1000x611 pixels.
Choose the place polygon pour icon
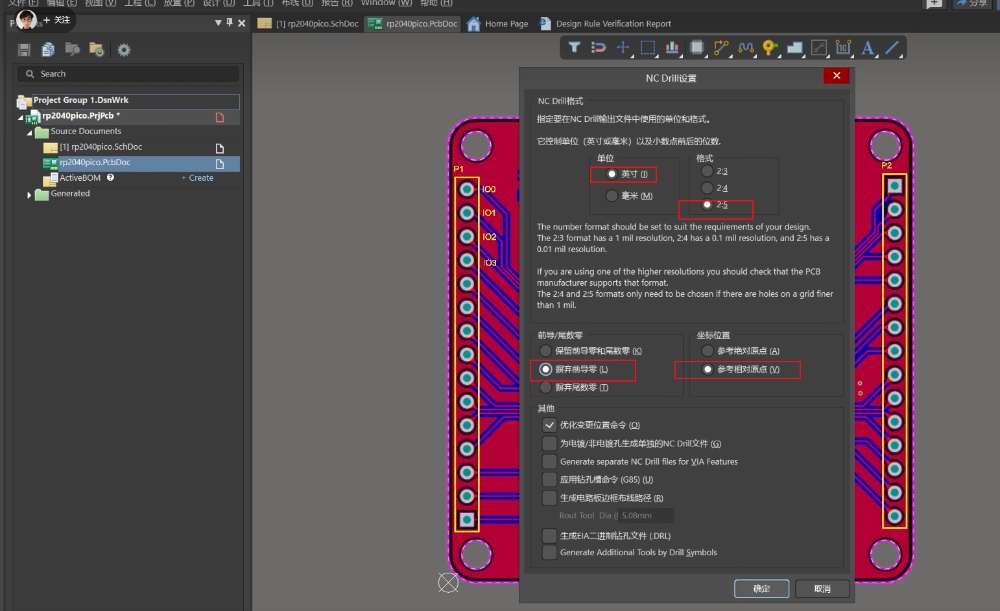pyautogui.click(x=795, y=48)
